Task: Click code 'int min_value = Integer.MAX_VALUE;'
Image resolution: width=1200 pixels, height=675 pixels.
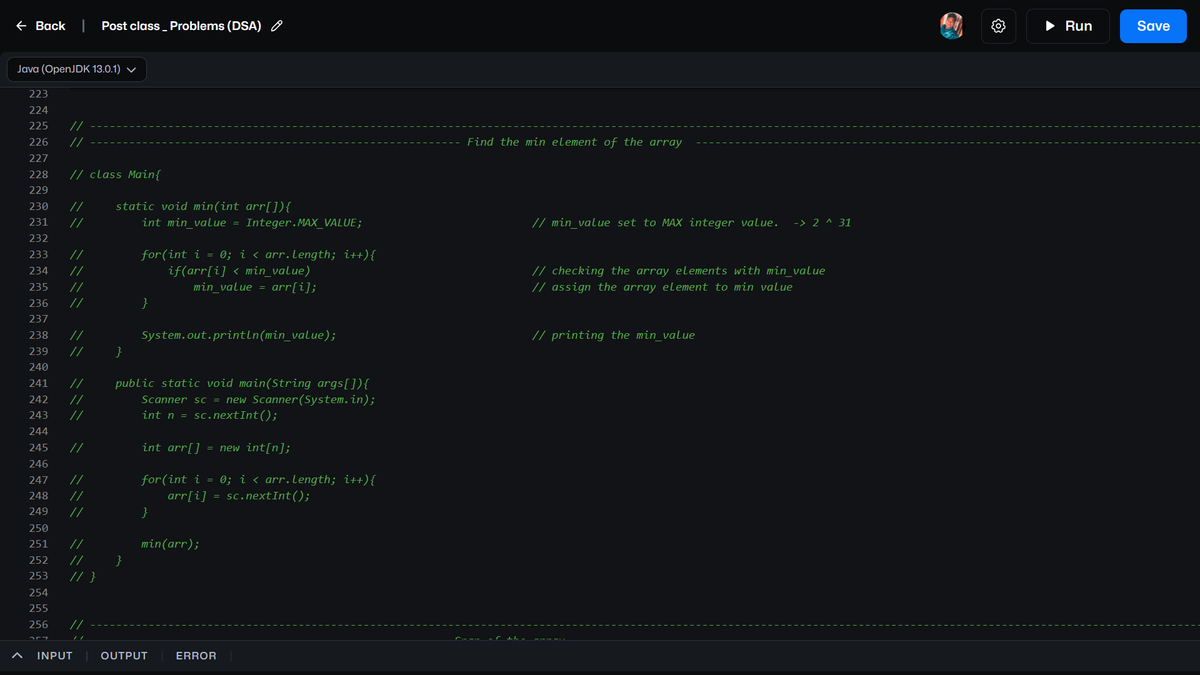Action: pyautogui.click(x=252, y=222)
